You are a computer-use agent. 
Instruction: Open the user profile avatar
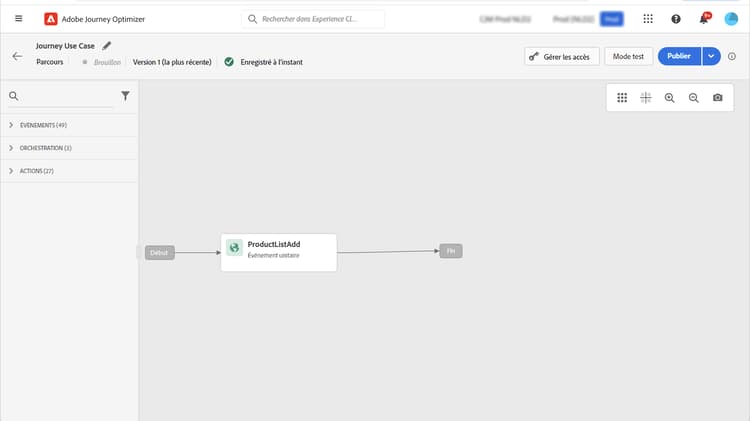731,19
